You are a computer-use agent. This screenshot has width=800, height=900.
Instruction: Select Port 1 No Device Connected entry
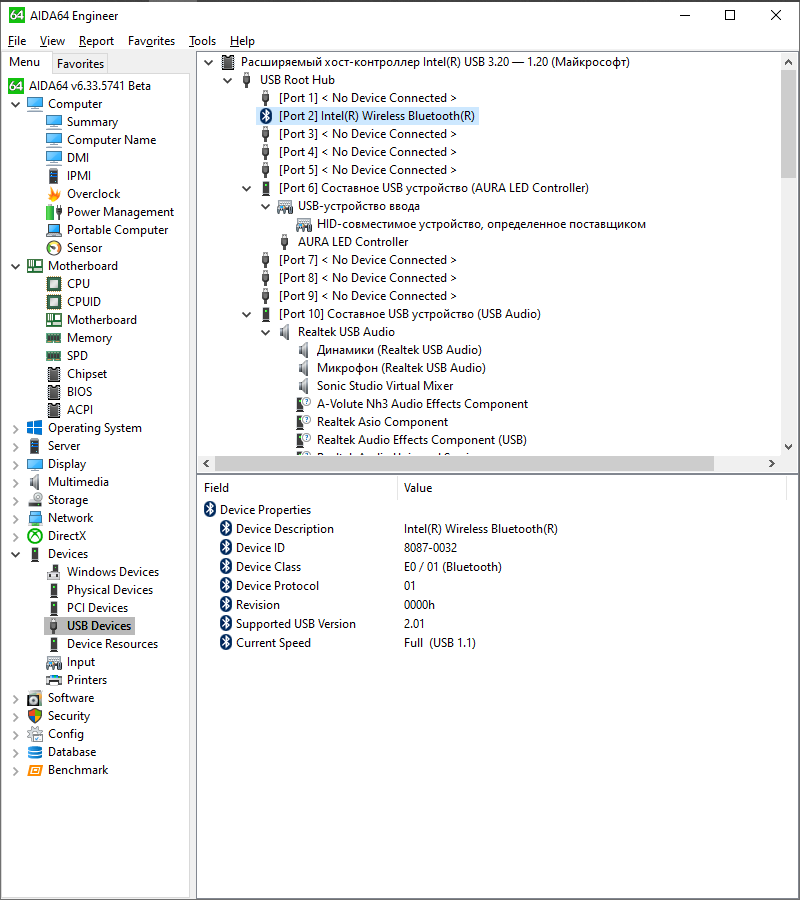(368, 98)
